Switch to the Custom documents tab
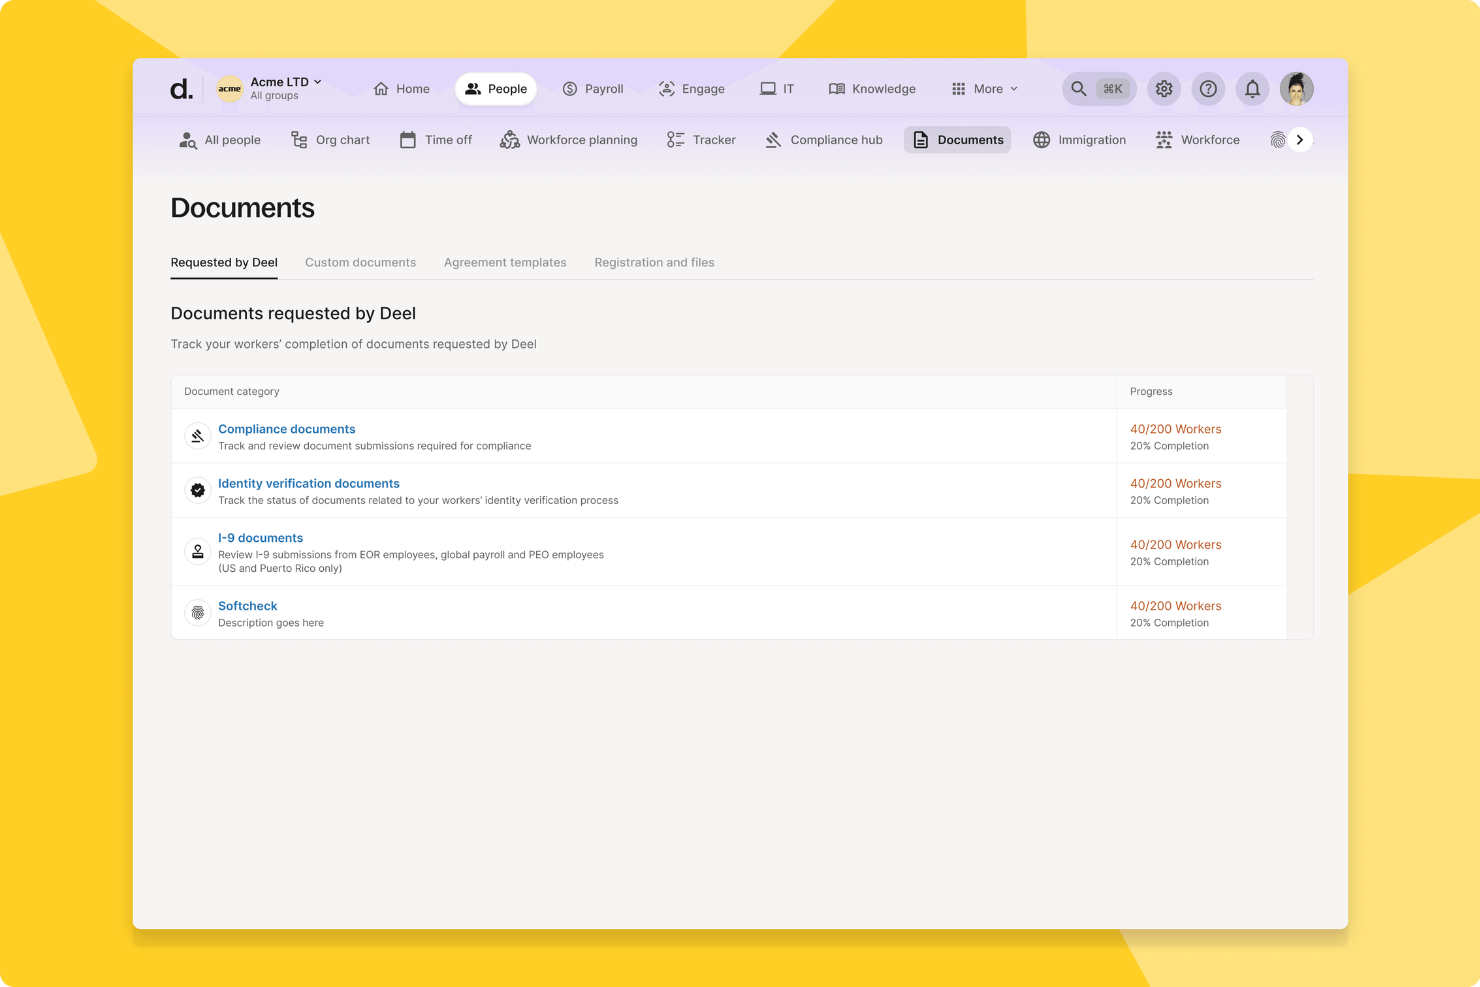The image size is (1480, 987). pyautogui.click(x=360, y=262)
